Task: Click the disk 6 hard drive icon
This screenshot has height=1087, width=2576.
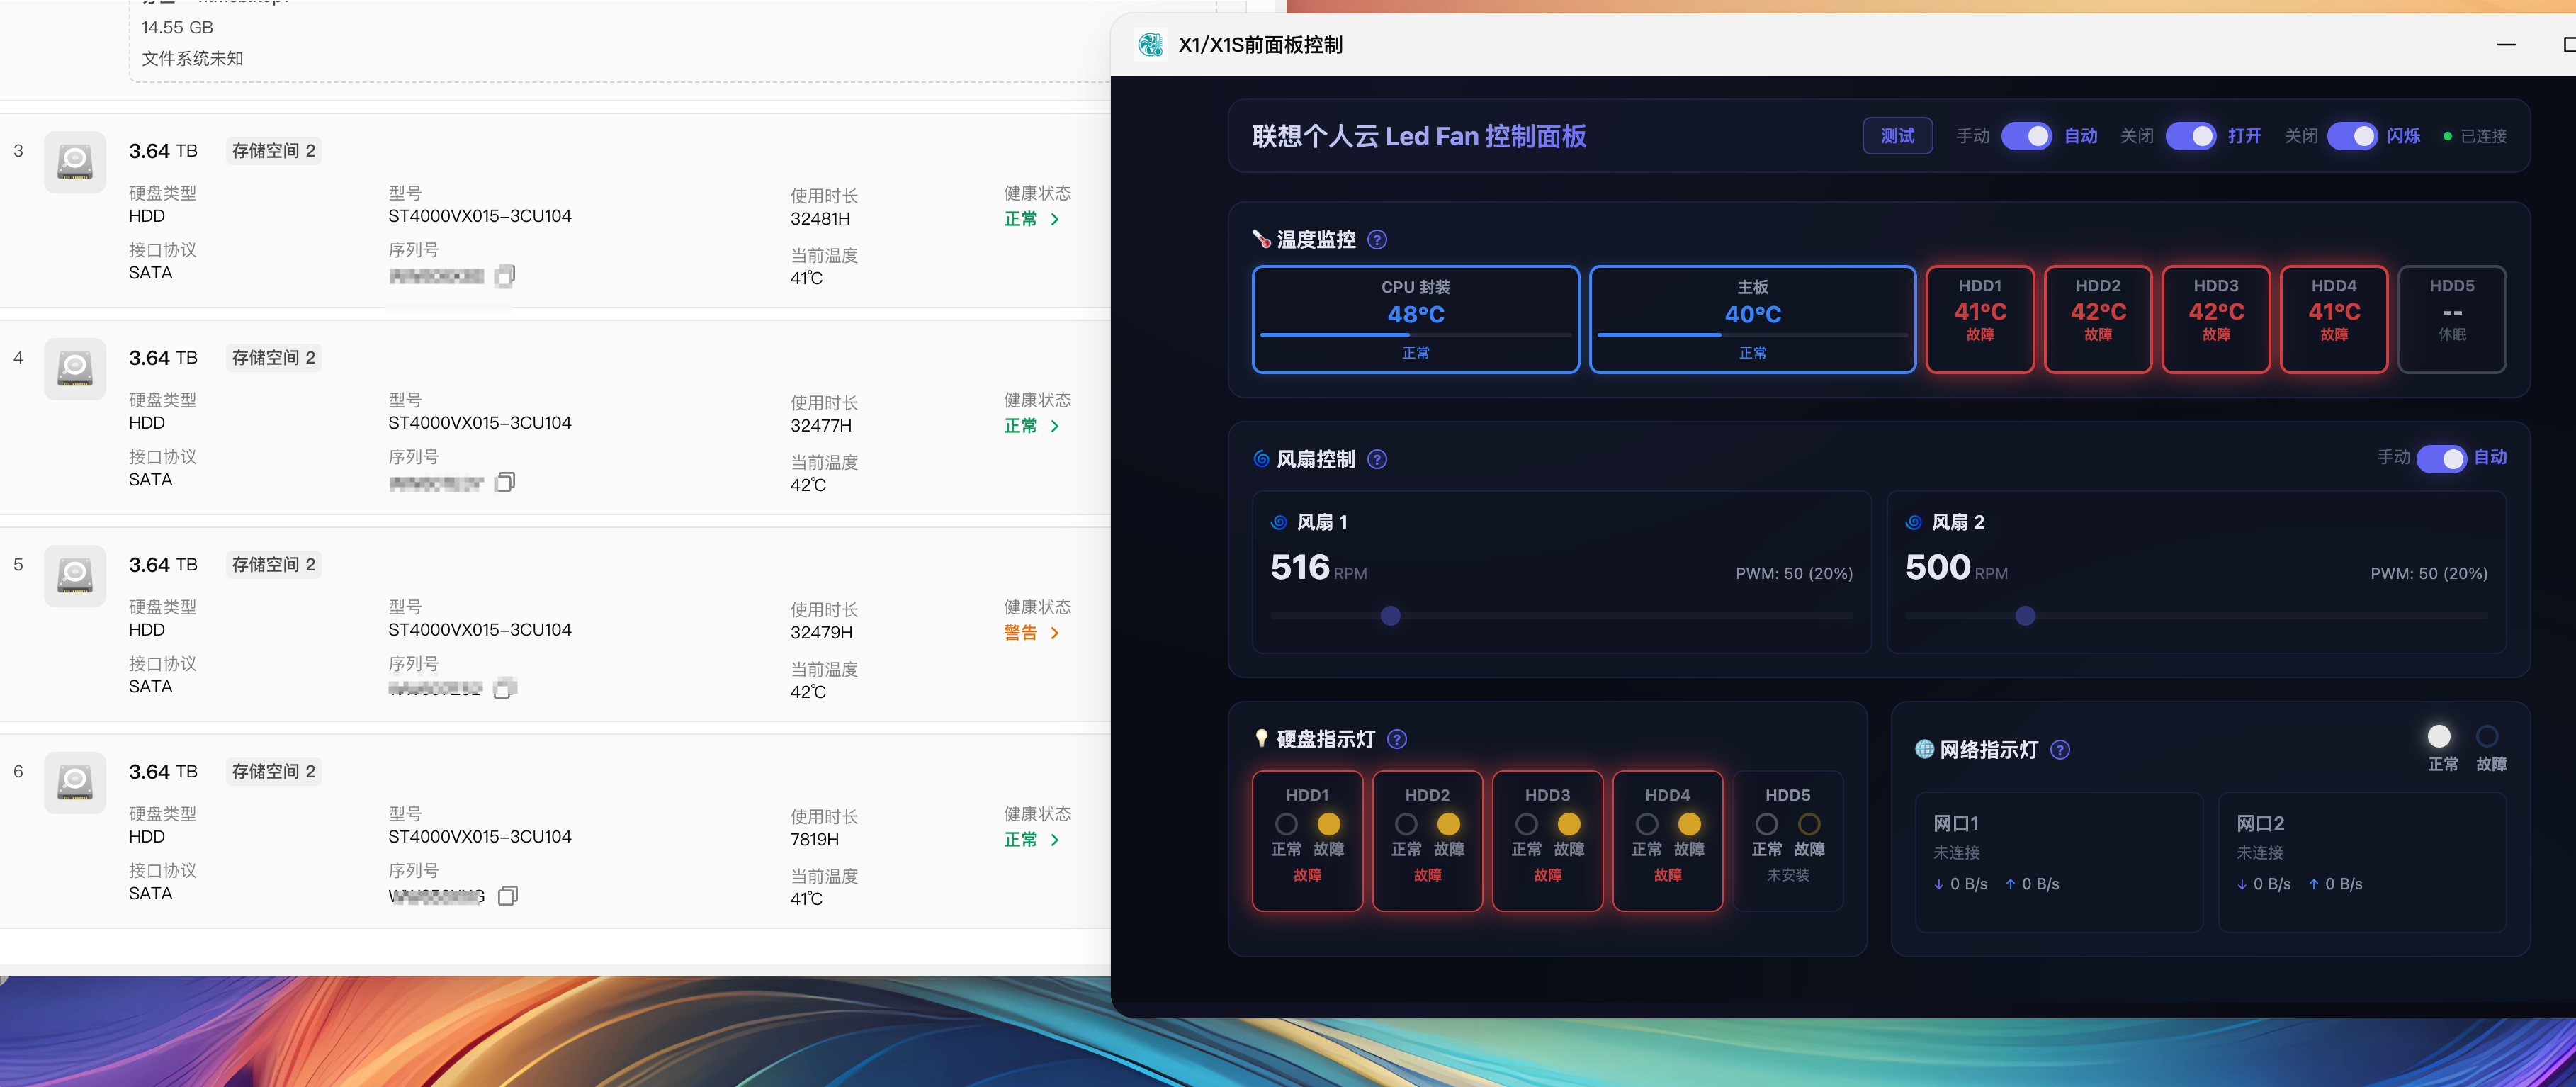Action: click(x=75, y=783)
